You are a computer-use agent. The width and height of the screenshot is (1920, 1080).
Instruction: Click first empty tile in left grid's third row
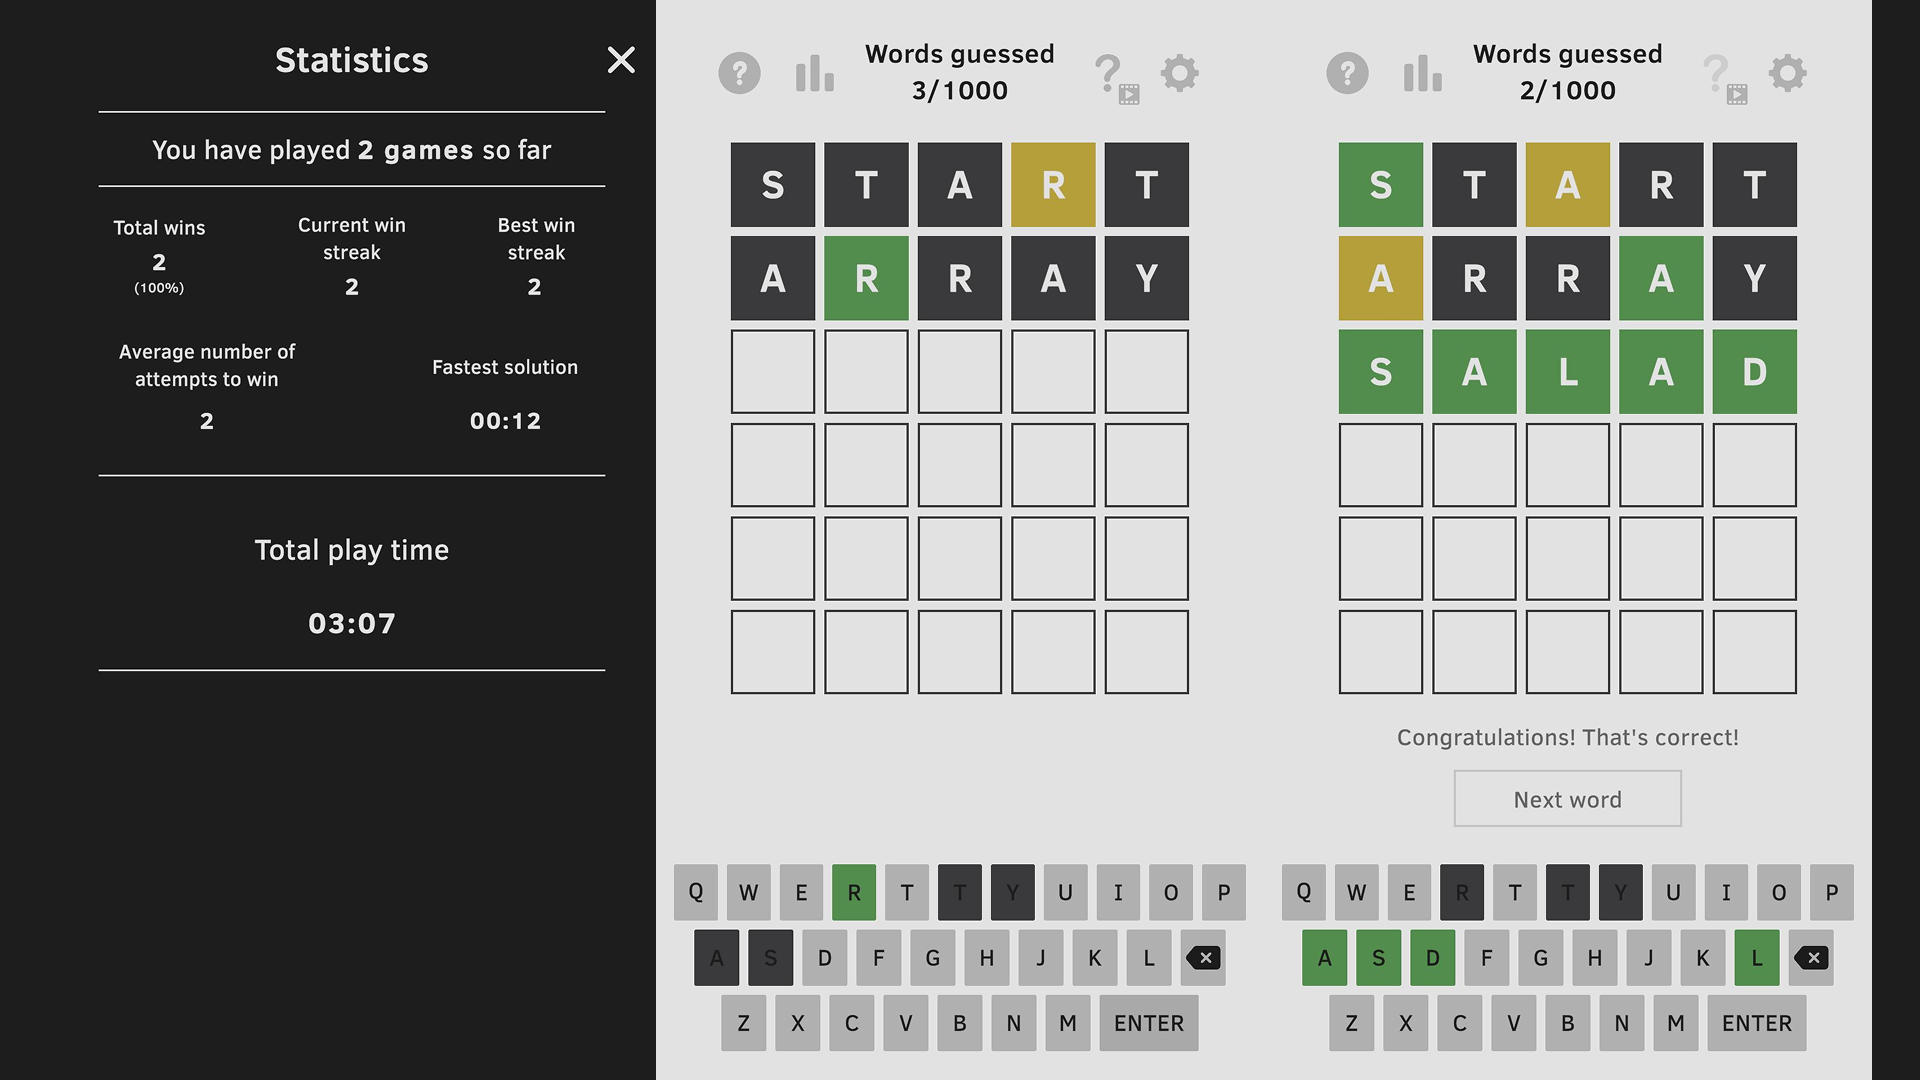[x=773, y=372]
